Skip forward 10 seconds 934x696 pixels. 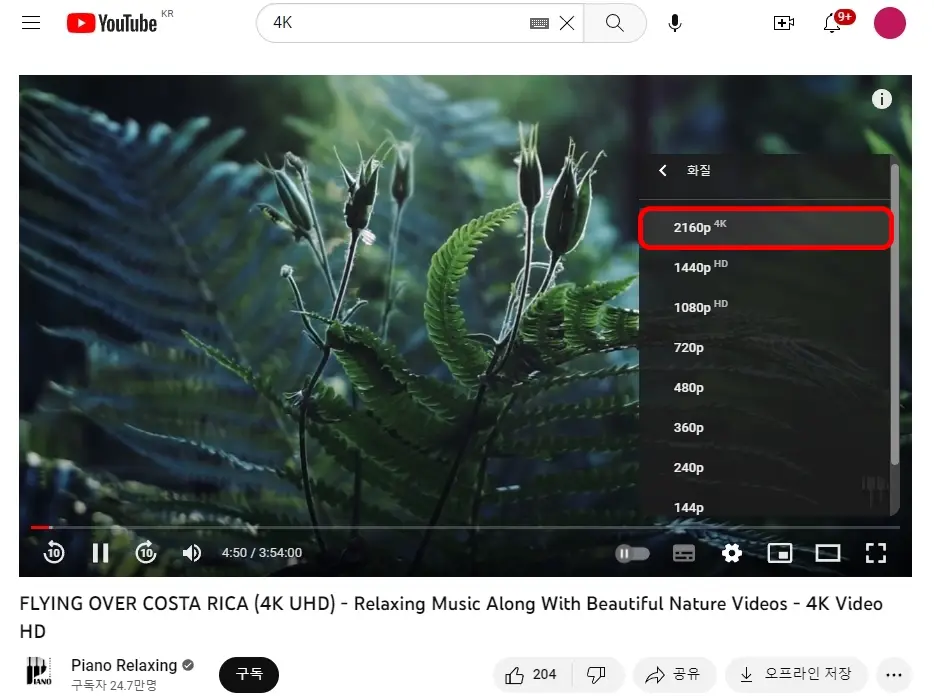[x=146, y=552]
